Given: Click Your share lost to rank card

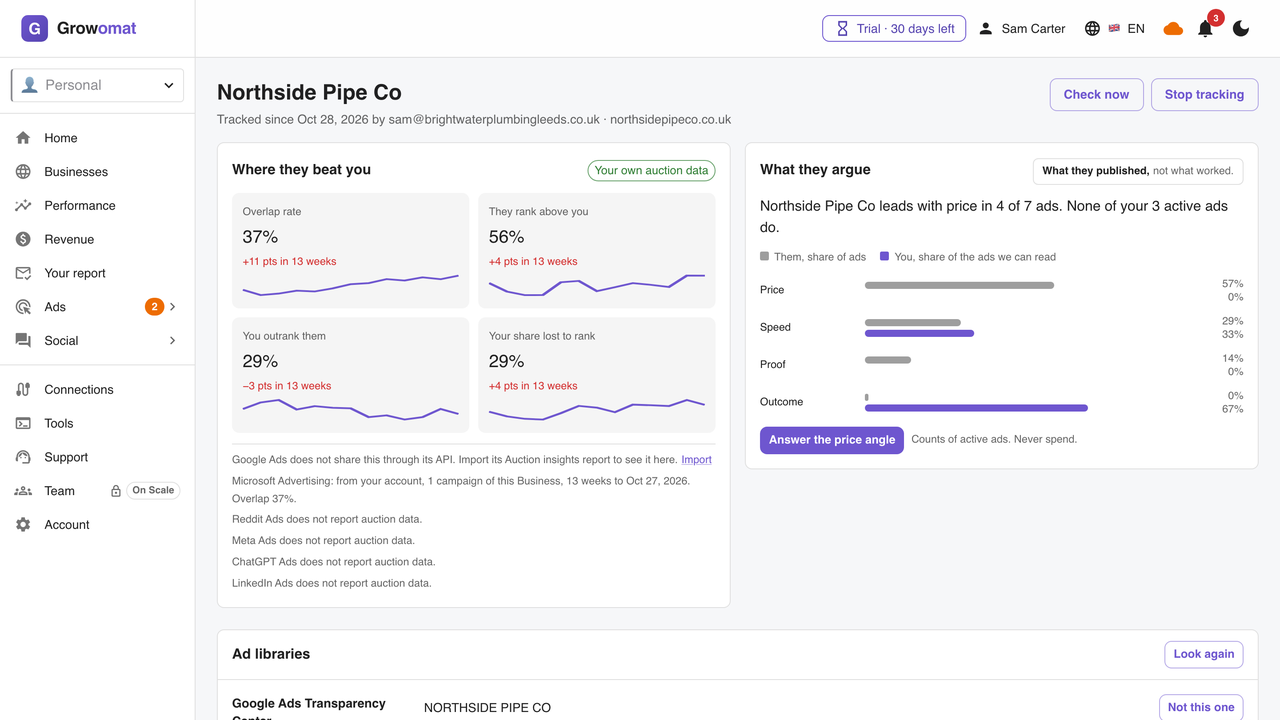Looking at the screenshot, I should (597, 375).
